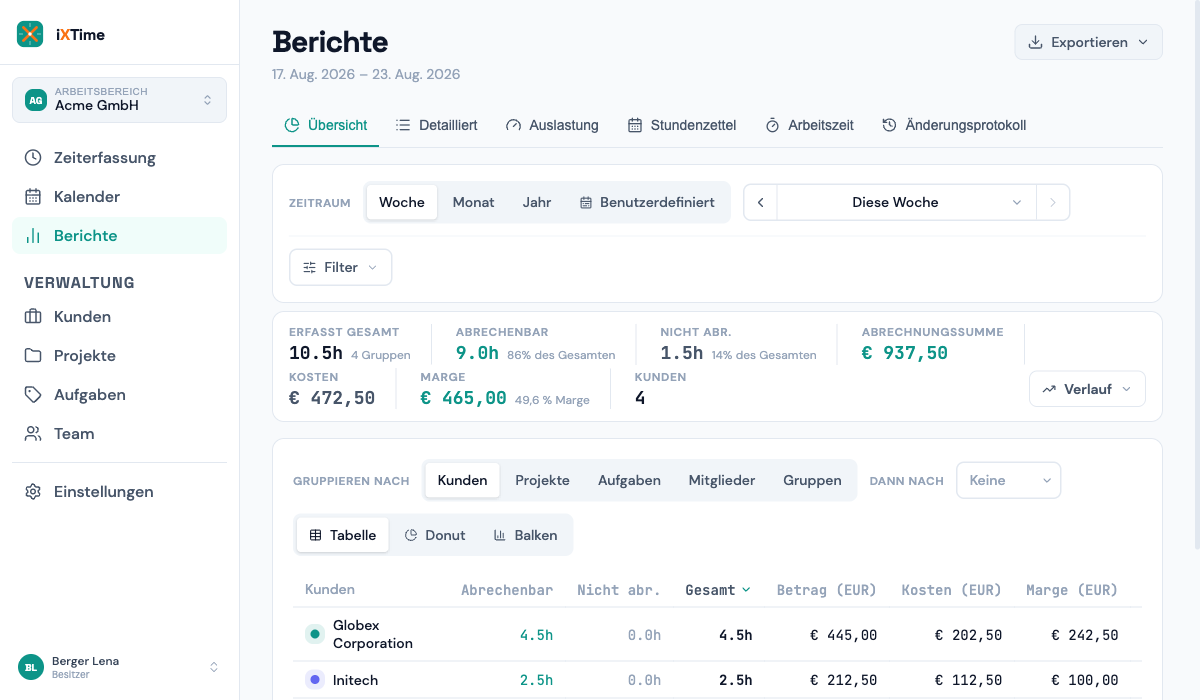Click the iXTime logo icon
Image resolution: width=1200 pixels, height=700 pixels.
30,34
